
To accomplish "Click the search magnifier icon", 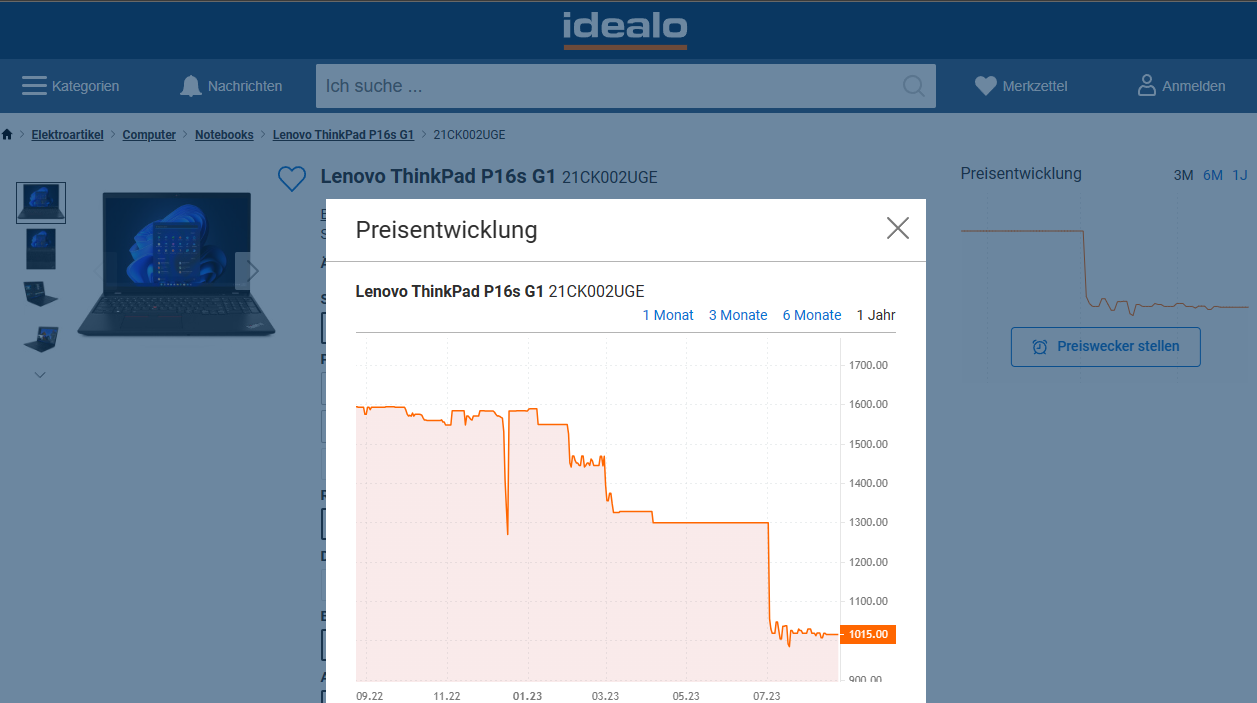I will tap(913, 86).
